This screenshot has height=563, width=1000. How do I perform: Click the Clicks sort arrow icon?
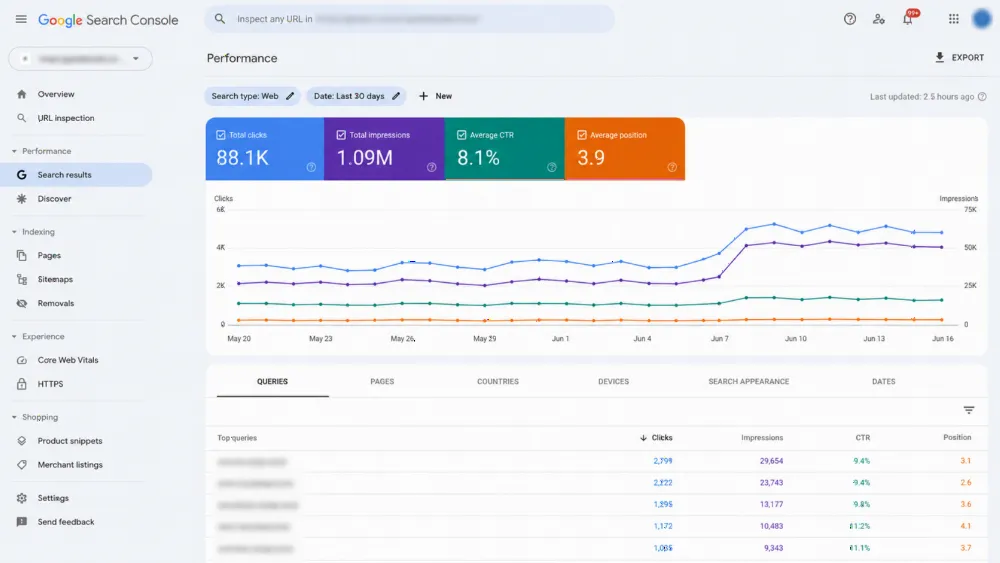(643, 438)
